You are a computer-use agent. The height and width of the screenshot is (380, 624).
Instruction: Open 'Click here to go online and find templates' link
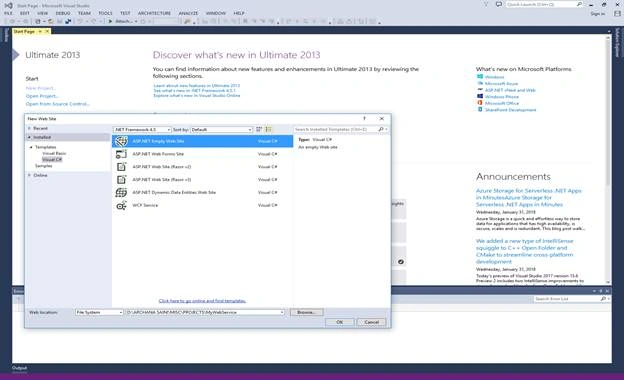202,301
